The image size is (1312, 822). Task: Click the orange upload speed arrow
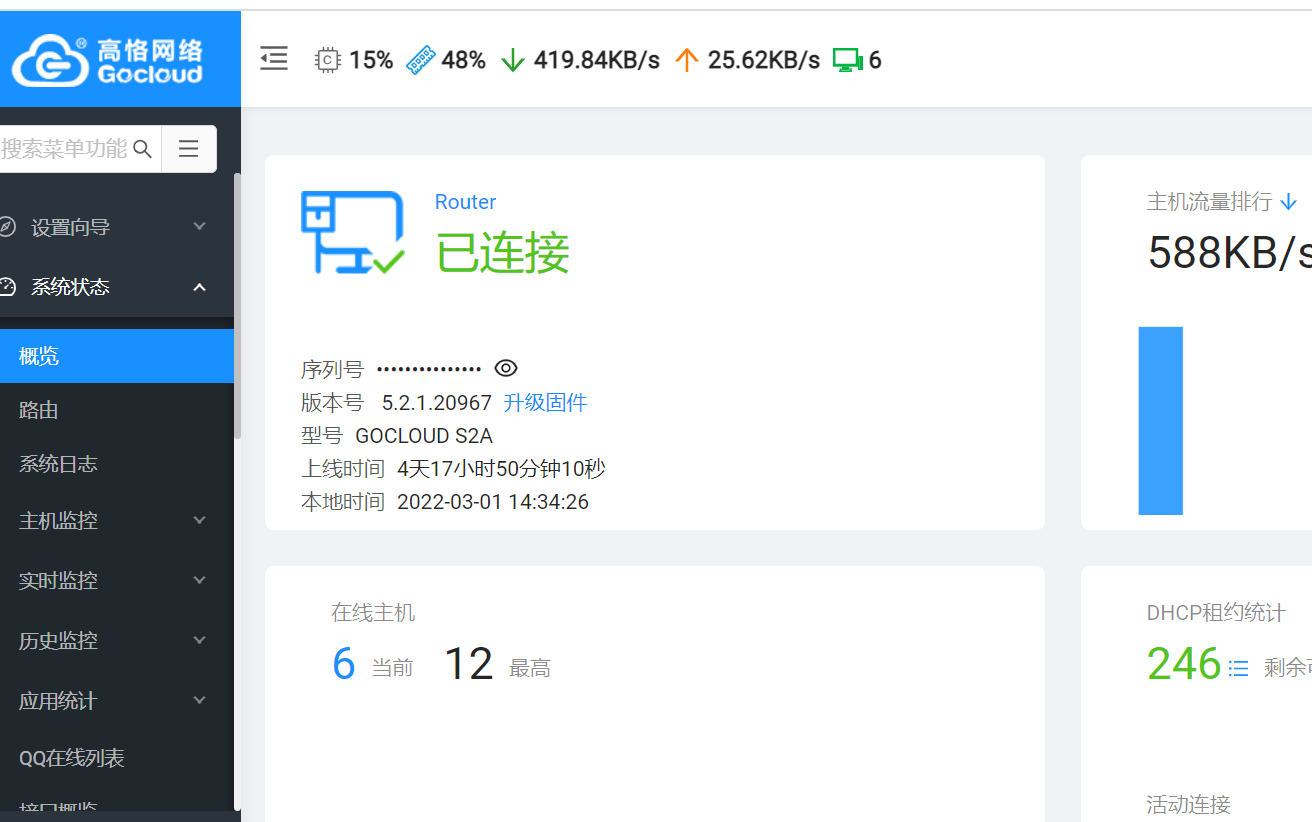[686, 60]
